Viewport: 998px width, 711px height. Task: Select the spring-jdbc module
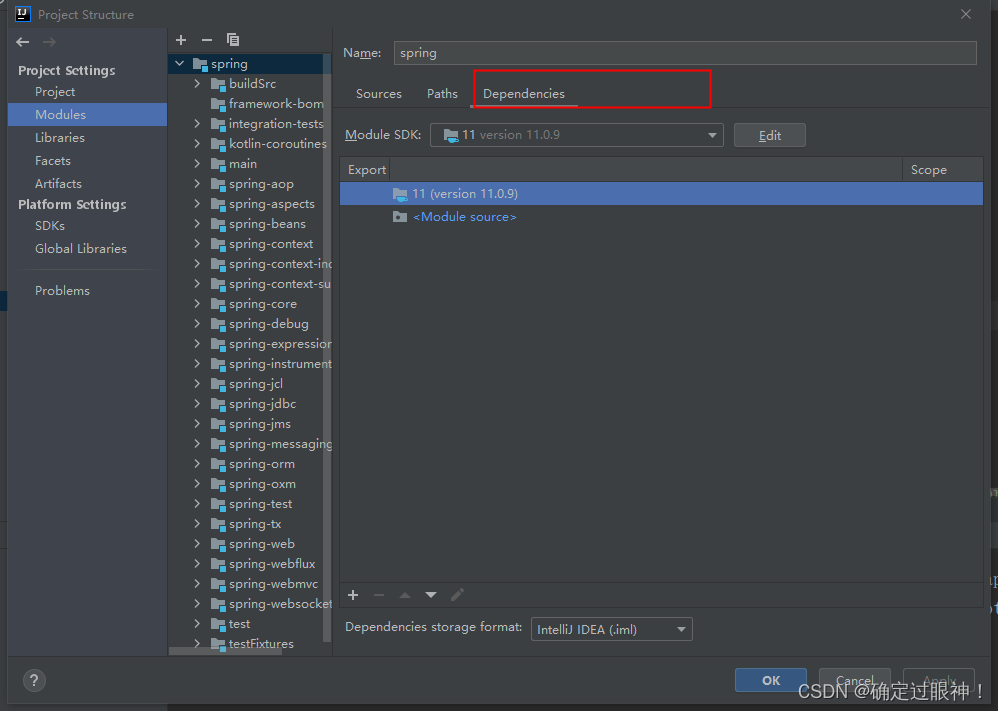262,404
